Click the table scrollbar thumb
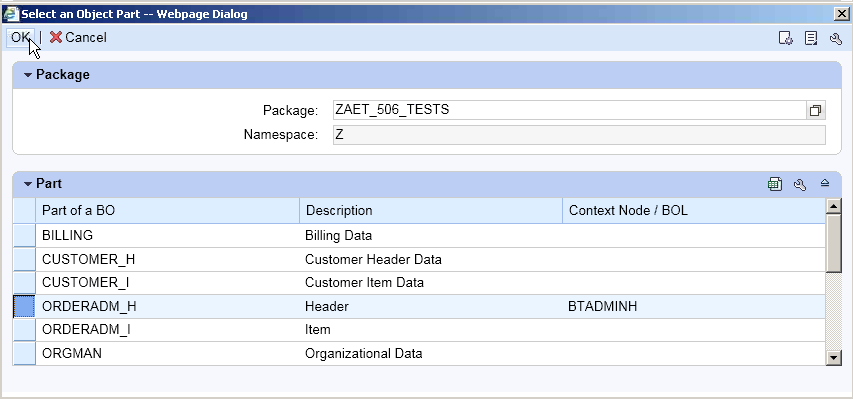 pos(833,243)
